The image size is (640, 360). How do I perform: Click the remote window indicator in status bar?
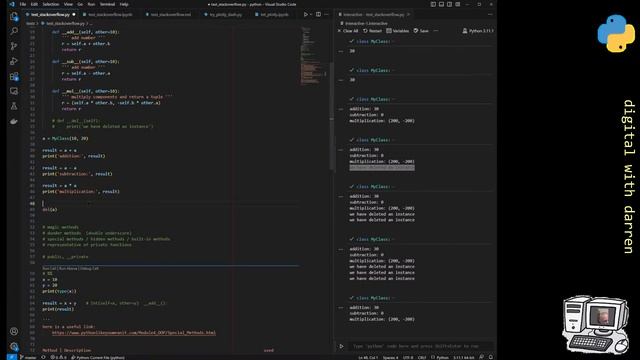pyautogui.click(x=12, y=357)
